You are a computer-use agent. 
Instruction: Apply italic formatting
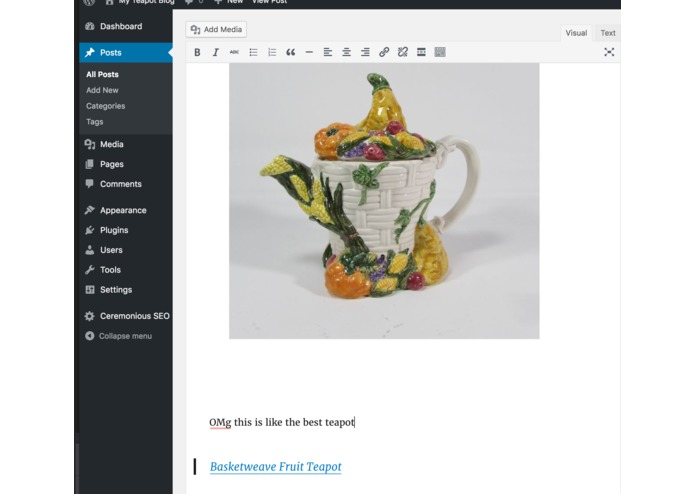(x=216, y=52)
